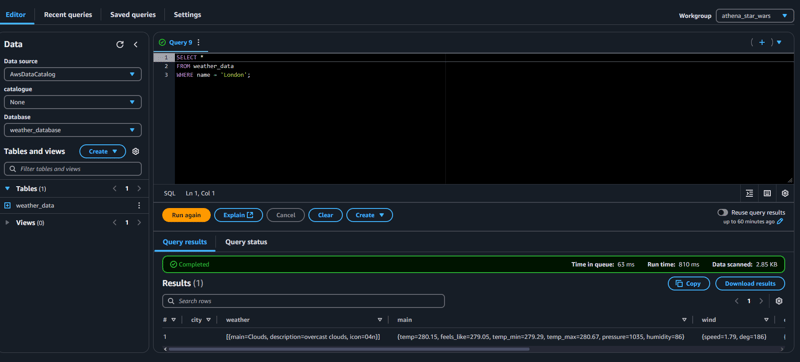
Task: Open weather_data table options menu
Action: (139, 205)
